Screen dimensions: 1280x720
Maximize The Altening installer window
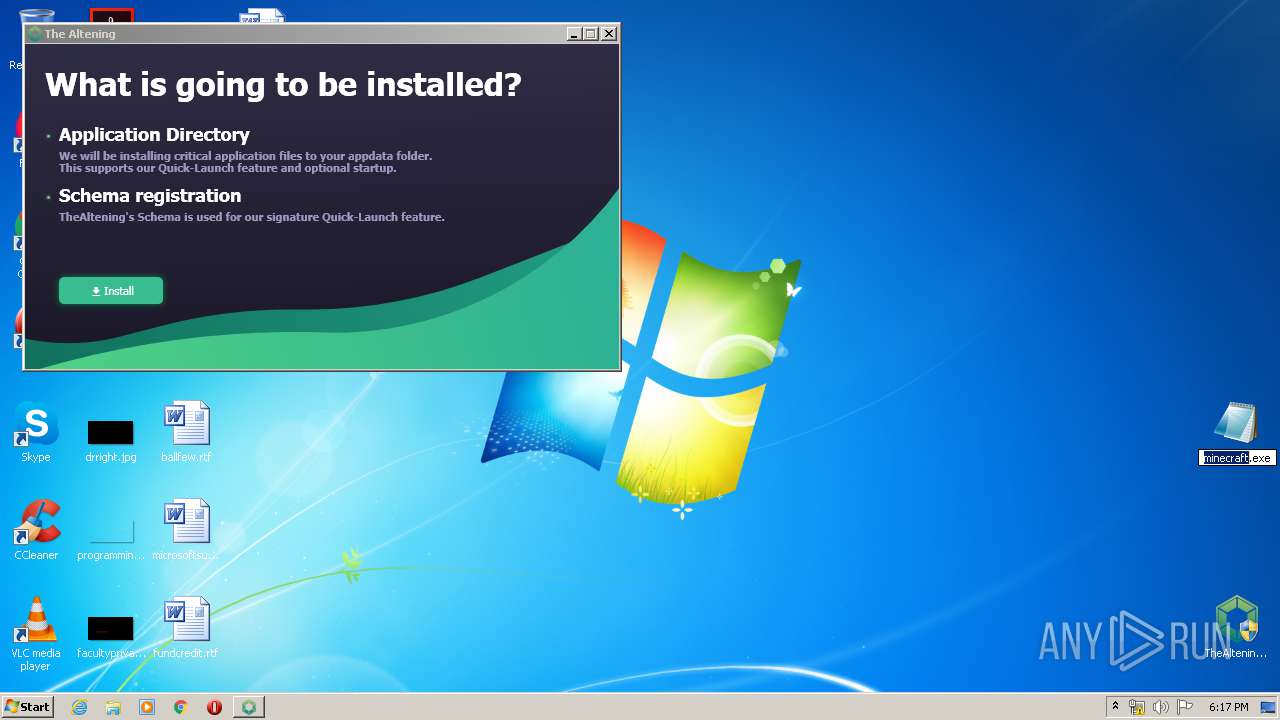tap(591, 33)
